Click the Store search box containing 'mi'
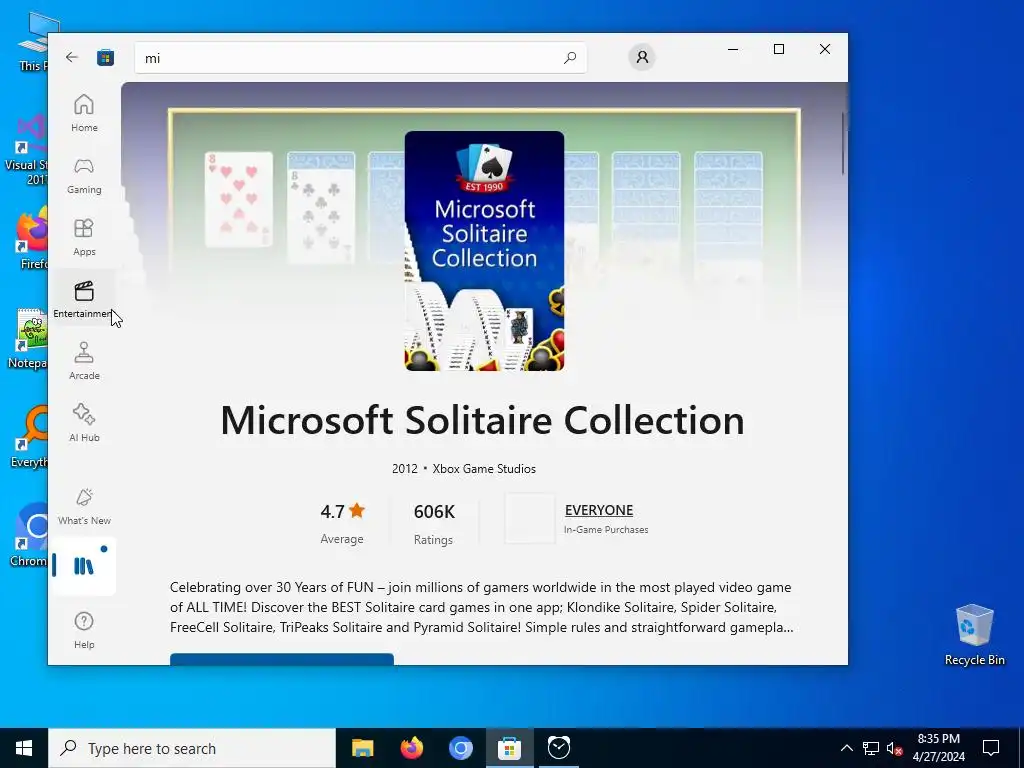The width and height of the screenshot is (1024, 768). (x=360, y=57)
